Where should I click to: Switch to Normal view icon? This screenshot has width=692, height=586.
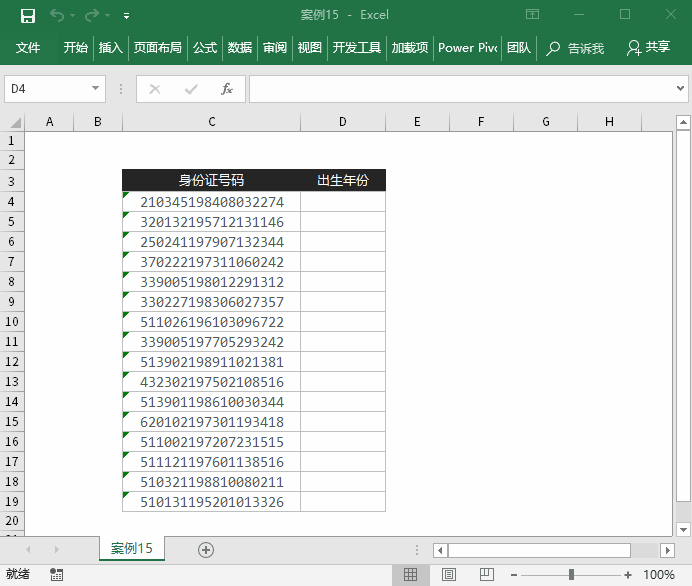410,575
